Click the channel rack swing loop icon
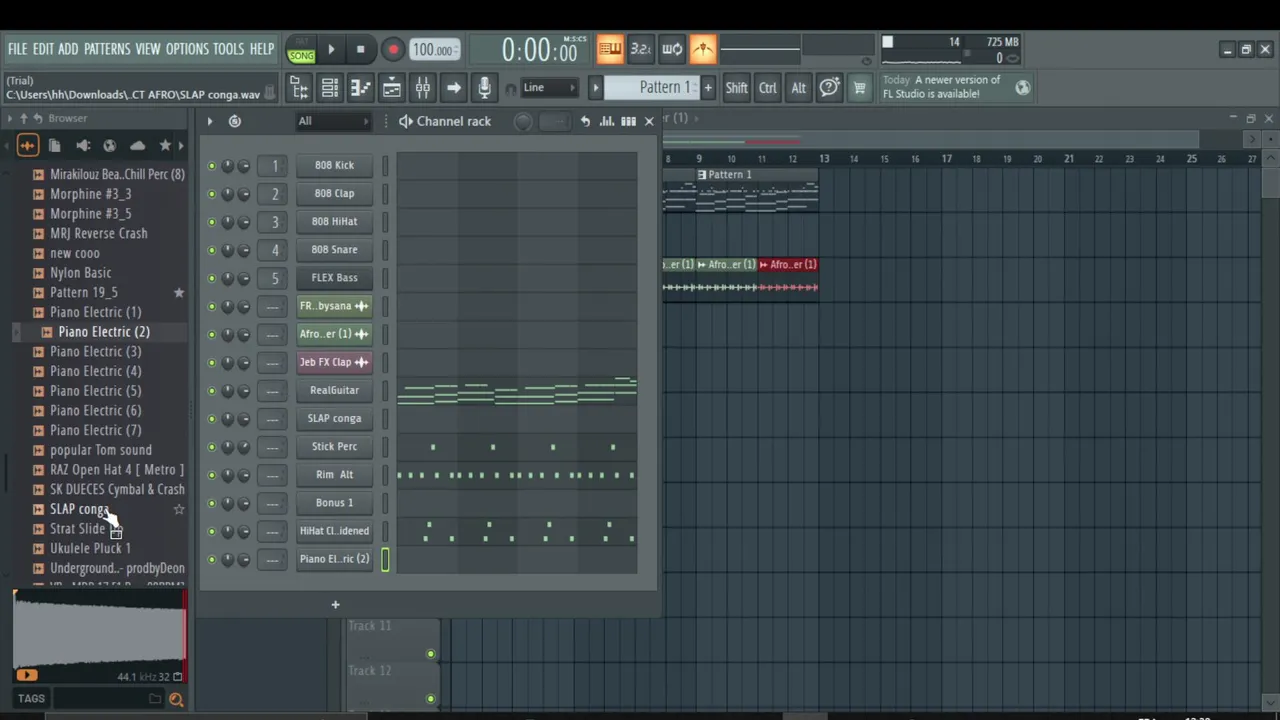 click(234, 121)
